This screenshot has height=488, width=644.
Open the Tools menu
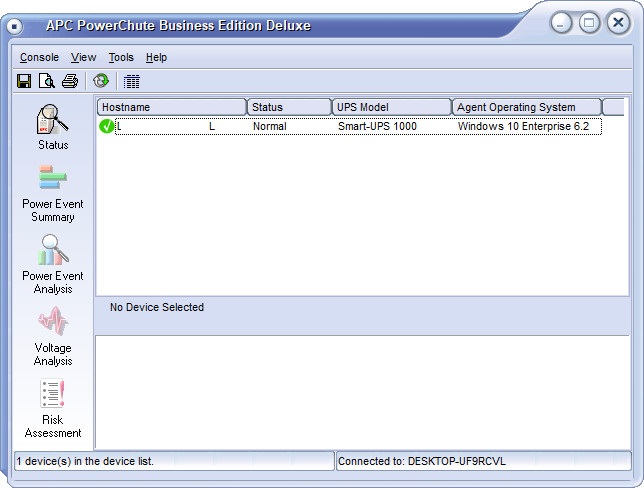pyautogui.click(x=121, y=58)
